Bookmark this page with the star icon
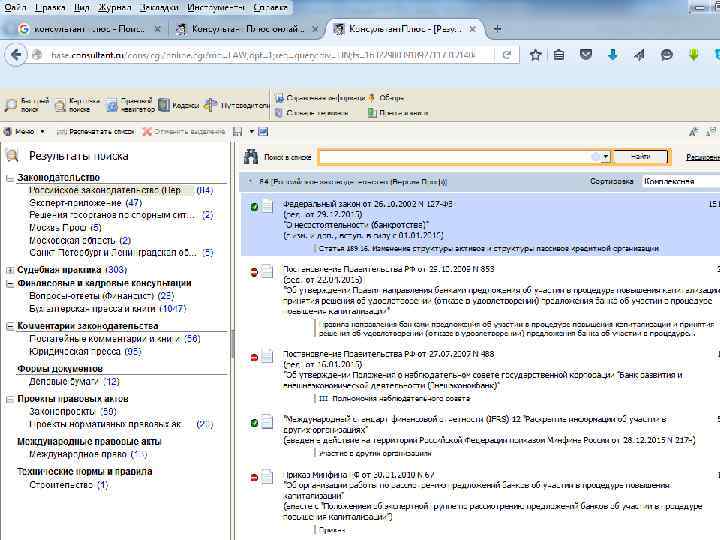Image resolution: width=720 pixels, height=540 pixels. 535,55
